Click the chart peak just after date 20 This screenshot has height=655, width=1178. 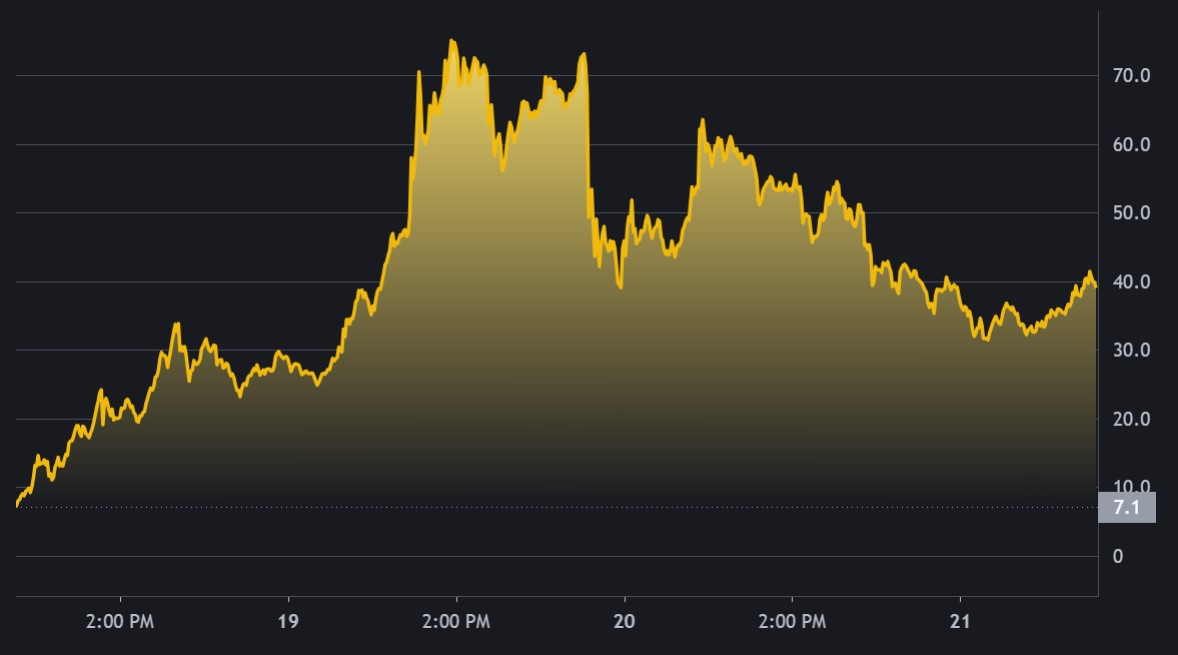[x=702, y=120]
